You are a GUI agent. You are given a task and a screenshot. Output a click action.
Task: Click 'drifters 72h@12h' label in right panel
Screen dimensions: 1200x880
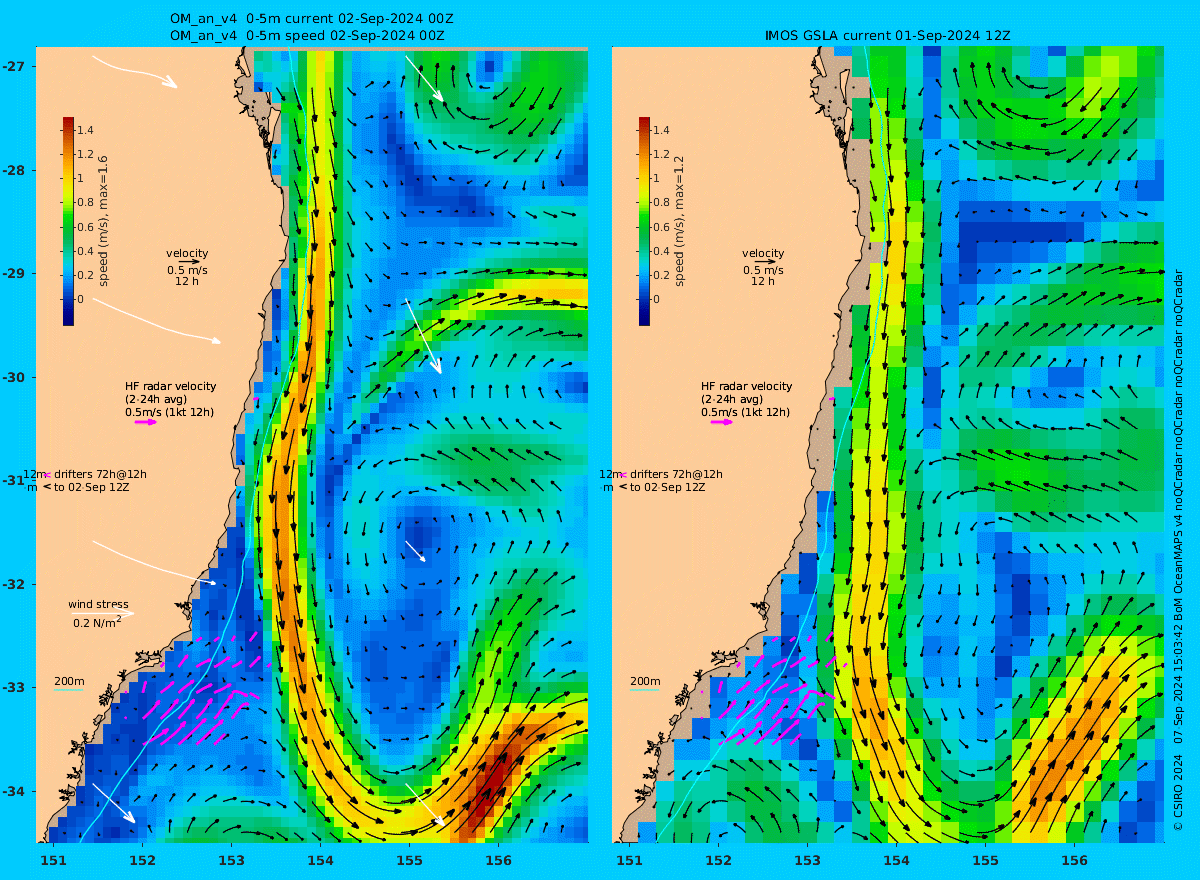[x=675, y=474]
